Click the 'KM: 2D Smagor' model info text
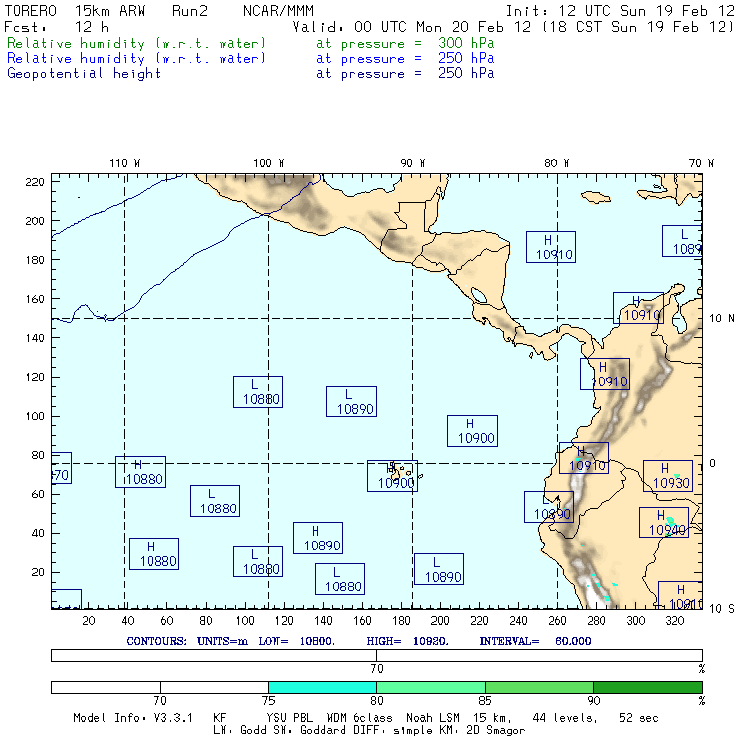Viewport: 740px width, 740px height. (x=481, y=731)
